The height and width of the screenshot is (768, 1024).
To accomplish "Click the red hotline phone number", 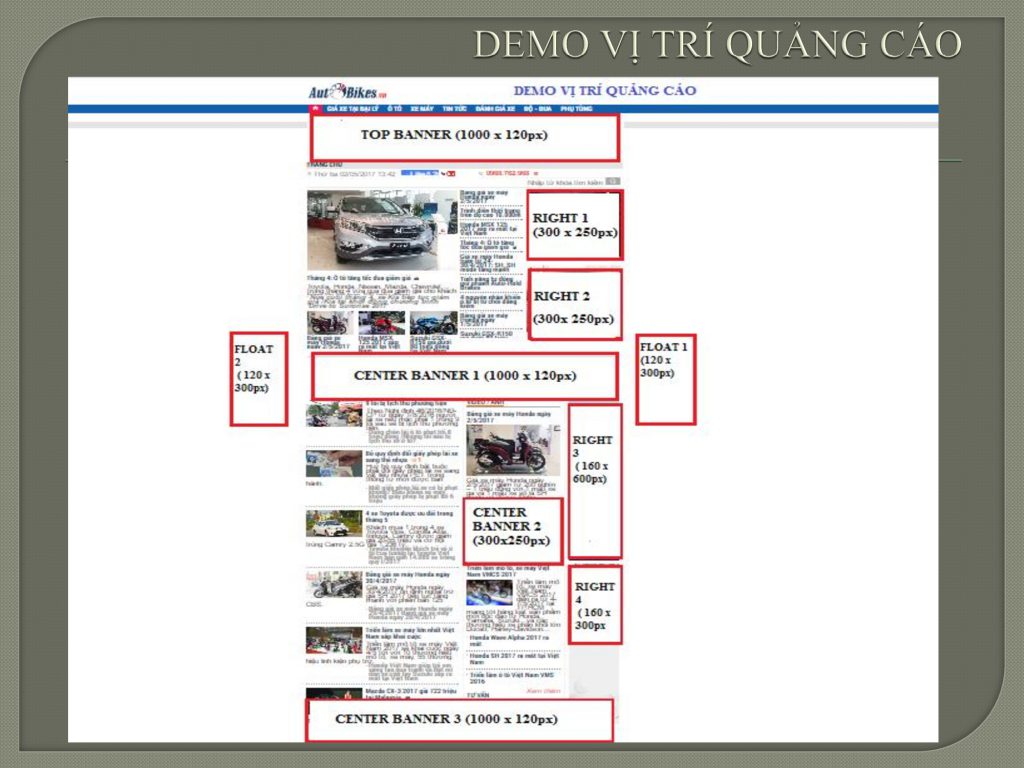I will click(507, 174).
